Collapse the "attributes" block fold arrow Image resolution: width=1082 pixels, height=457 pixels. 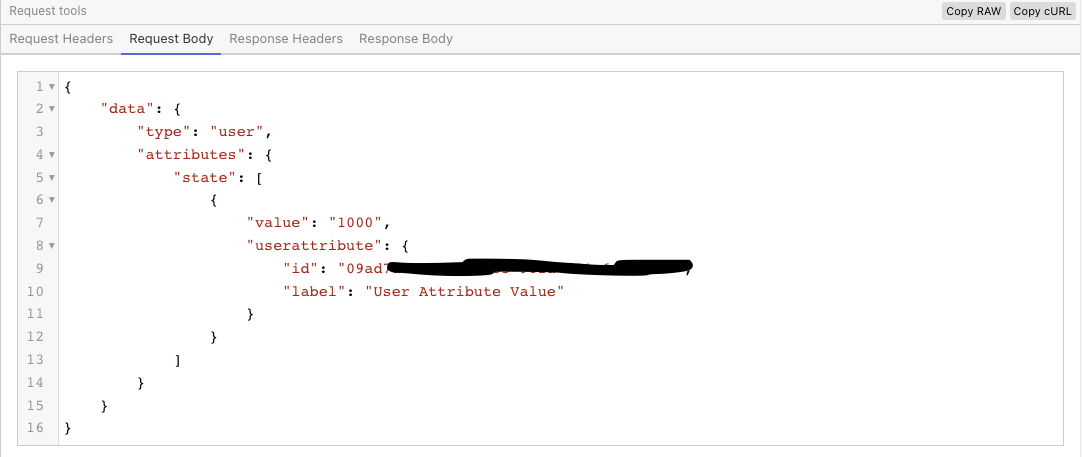tap(51, 155)
